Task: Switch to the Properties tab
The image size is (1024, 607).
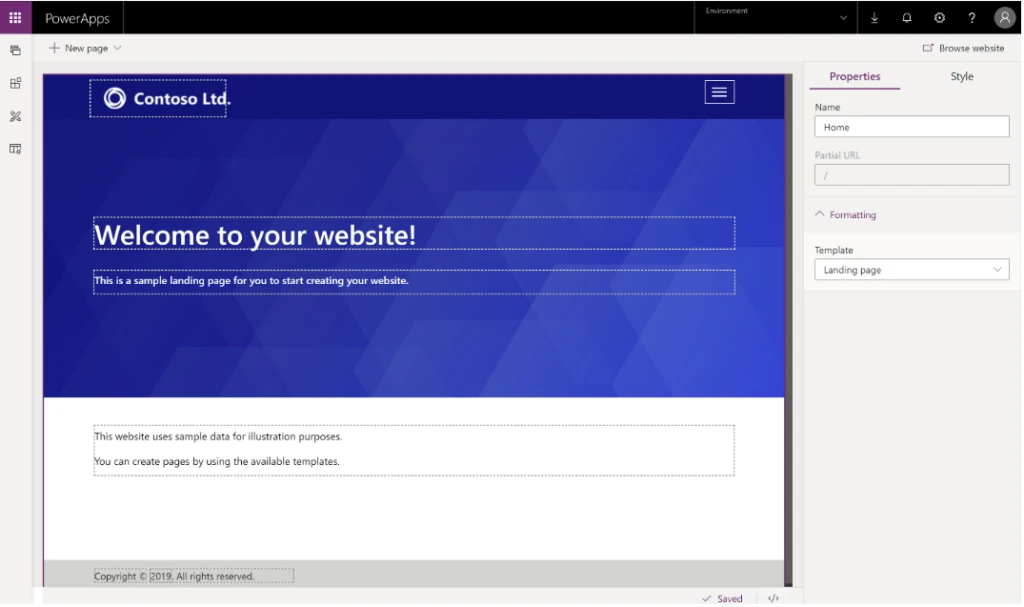Action: coord(854,76)
